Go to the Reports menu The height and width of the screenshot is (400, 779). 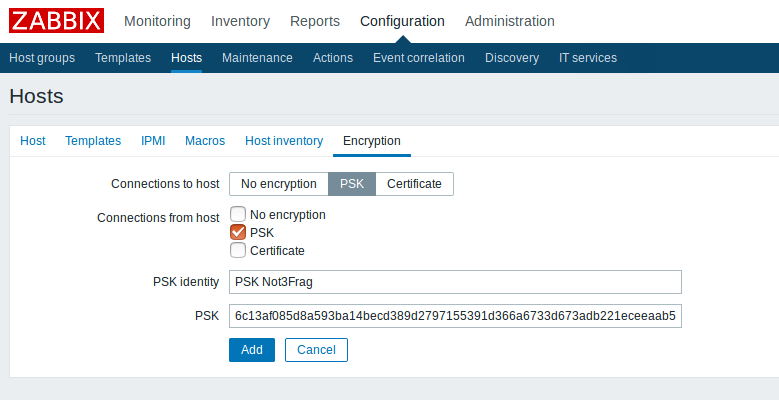coord(314,21)
